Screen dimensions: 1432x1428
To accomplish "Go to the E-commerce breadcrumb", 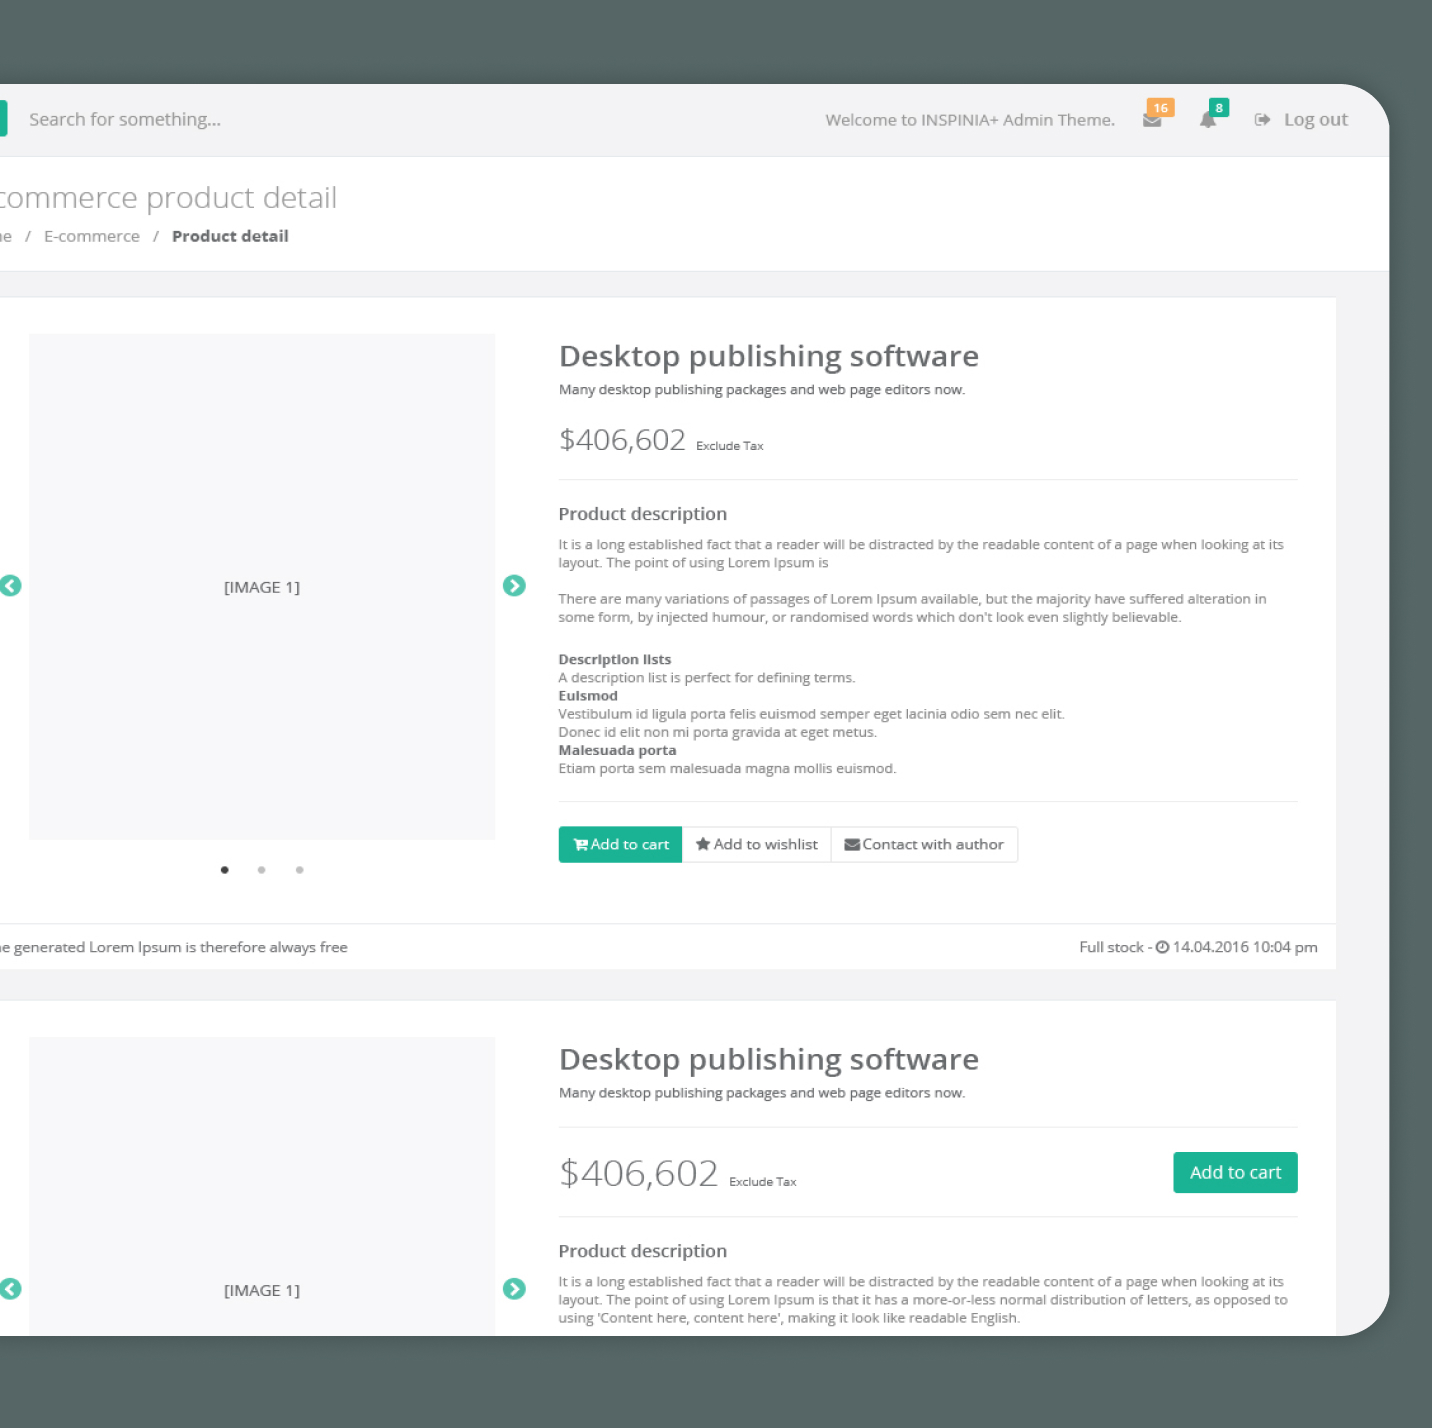I will (92, 236).
